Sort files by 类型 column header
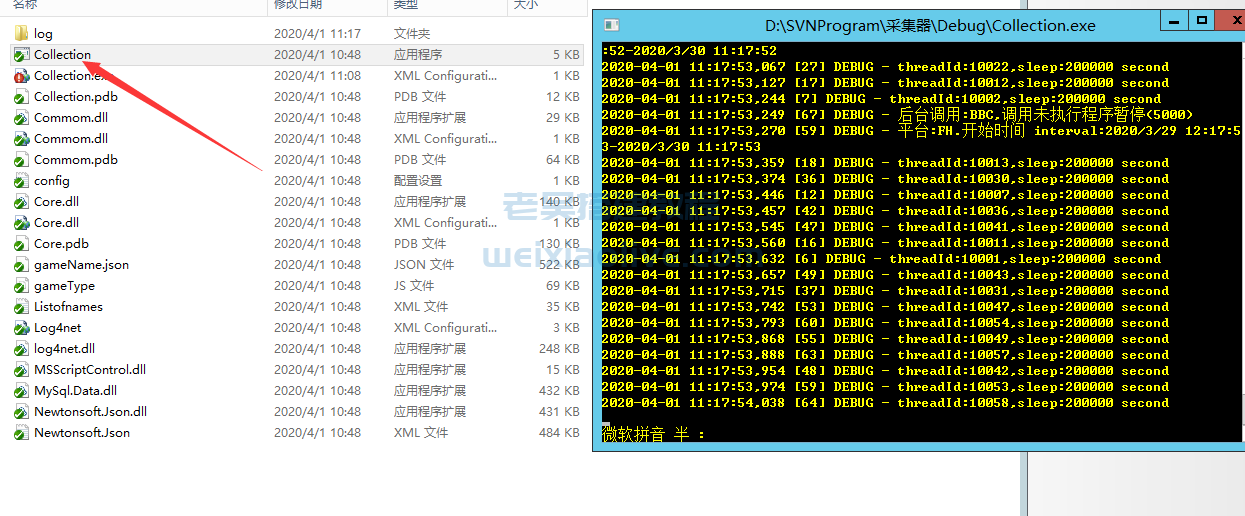 tap(404, 5)
